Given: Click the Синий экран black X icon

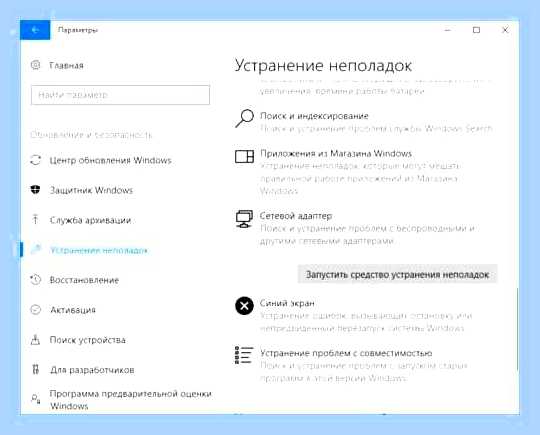Looking at the screenshot, I should [245, 306].
